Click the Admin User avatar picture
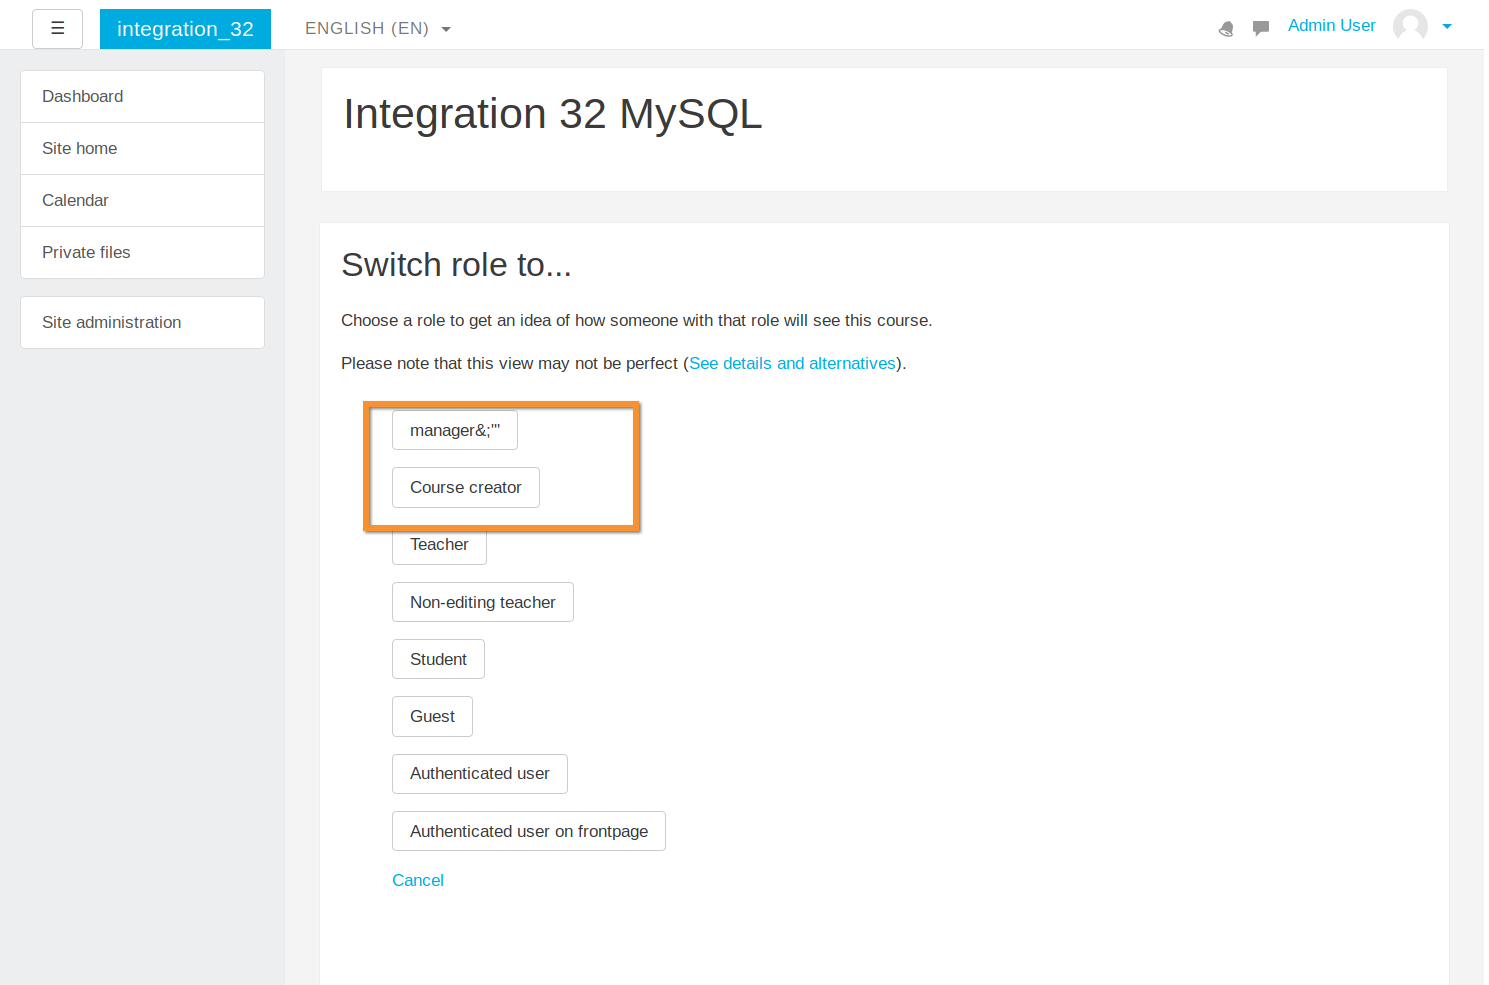1489x985 pixels. pyautogui.click(x=1410, y=26)
